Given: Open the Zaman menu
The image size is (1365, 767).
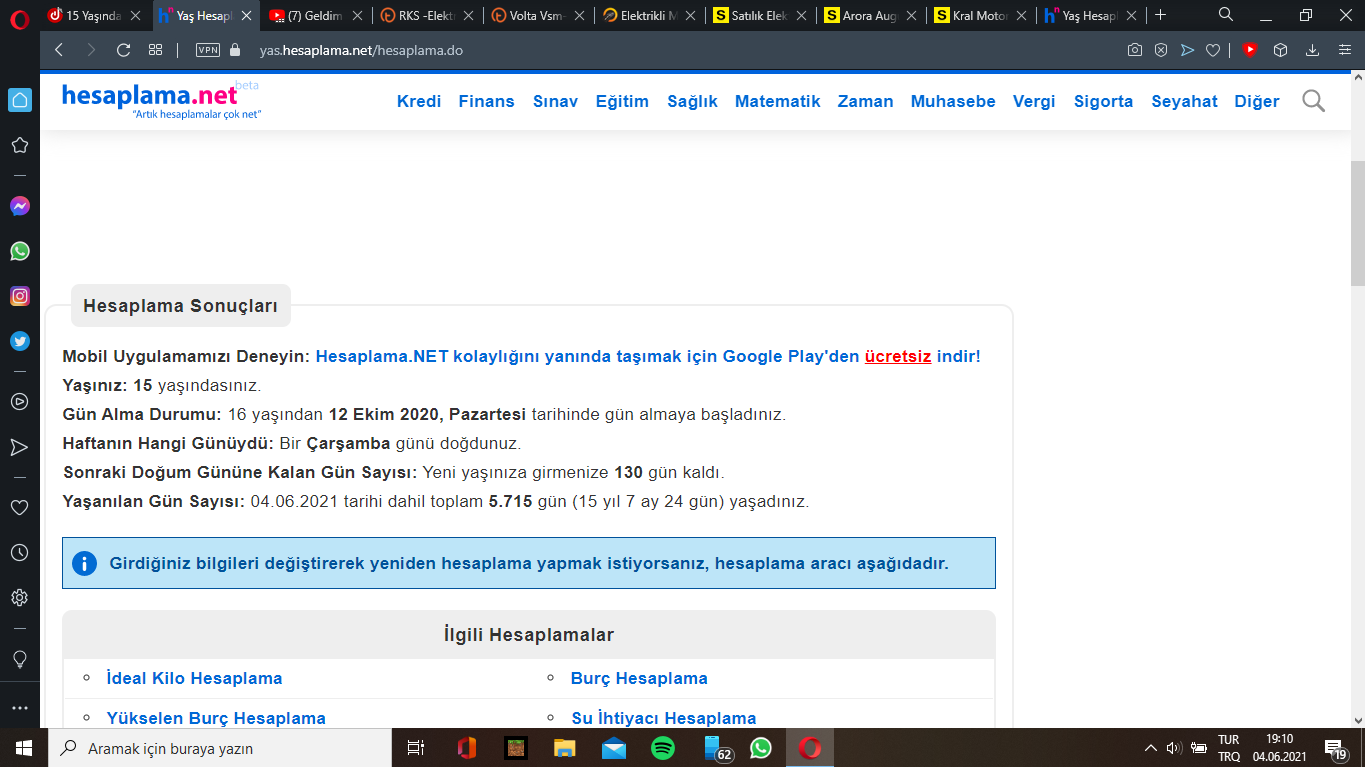Looking at the screenshot, I should coord(866,101).
